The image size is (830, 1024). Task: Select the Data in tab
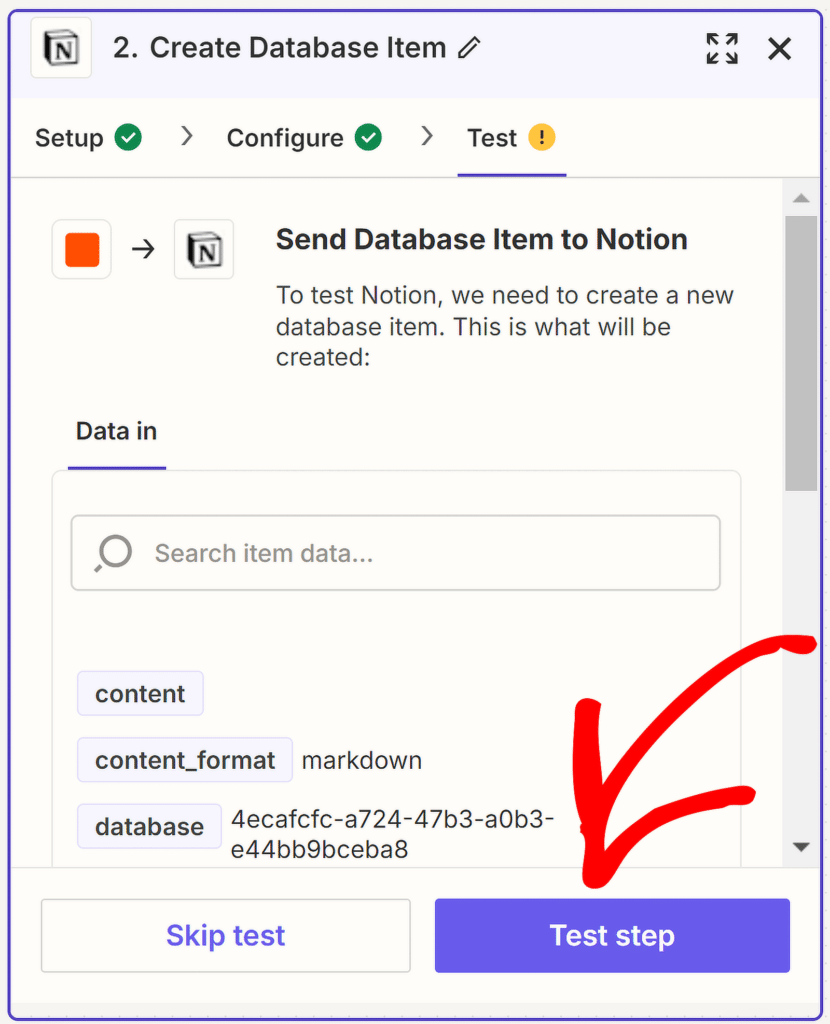click(116, 432)
